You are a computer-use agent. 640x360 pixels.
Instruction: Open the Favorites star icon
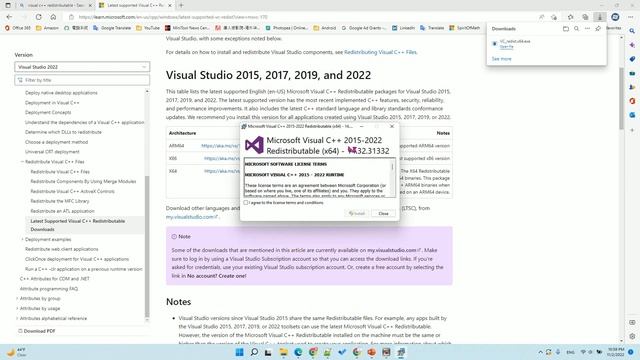pos(571,17)
